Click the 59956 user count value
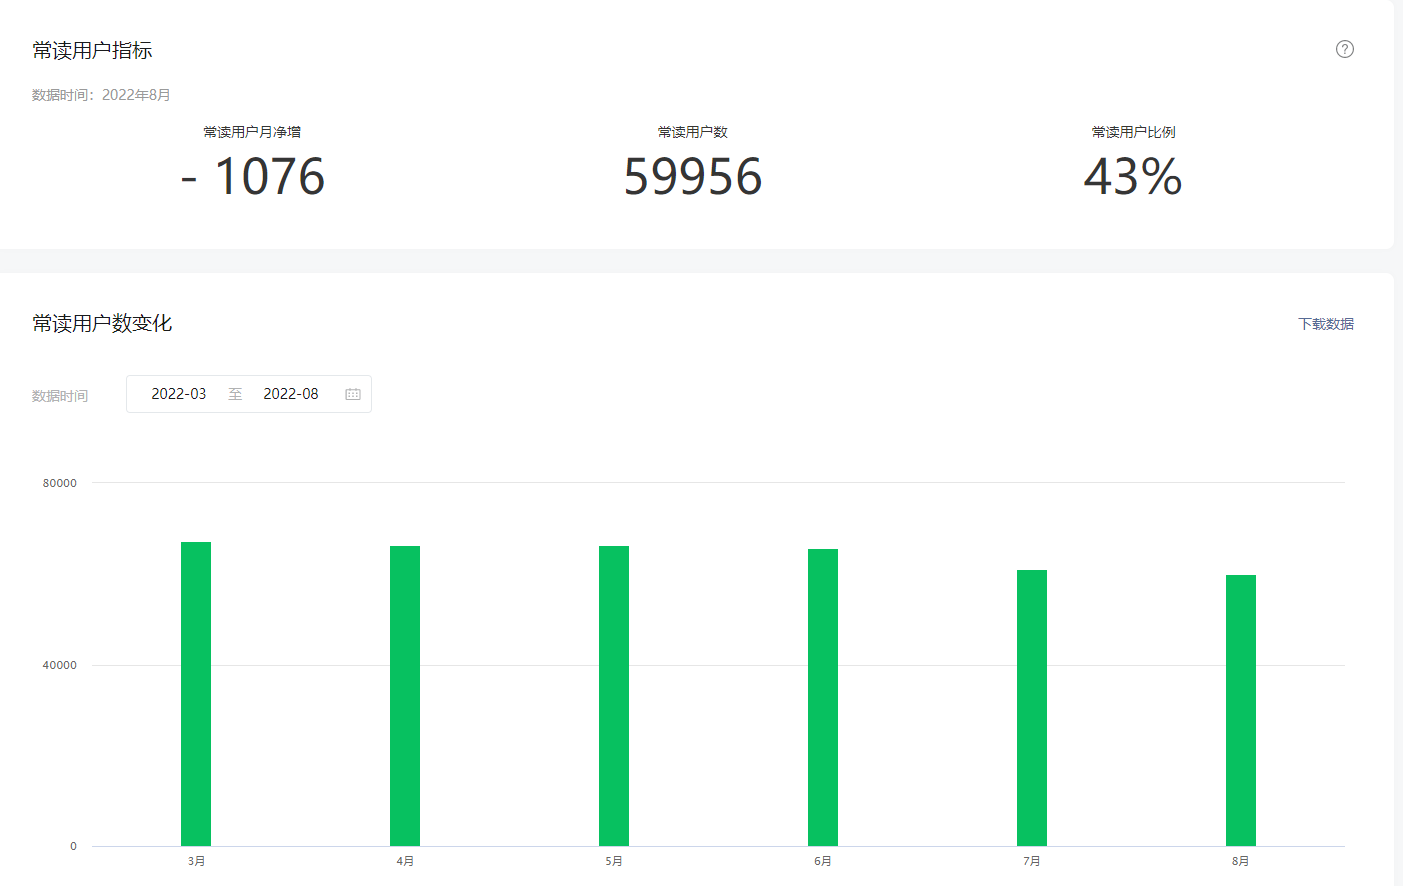The height and width of the screenshot is (886, 1403). pyautogui.click(x=693, y=176)
